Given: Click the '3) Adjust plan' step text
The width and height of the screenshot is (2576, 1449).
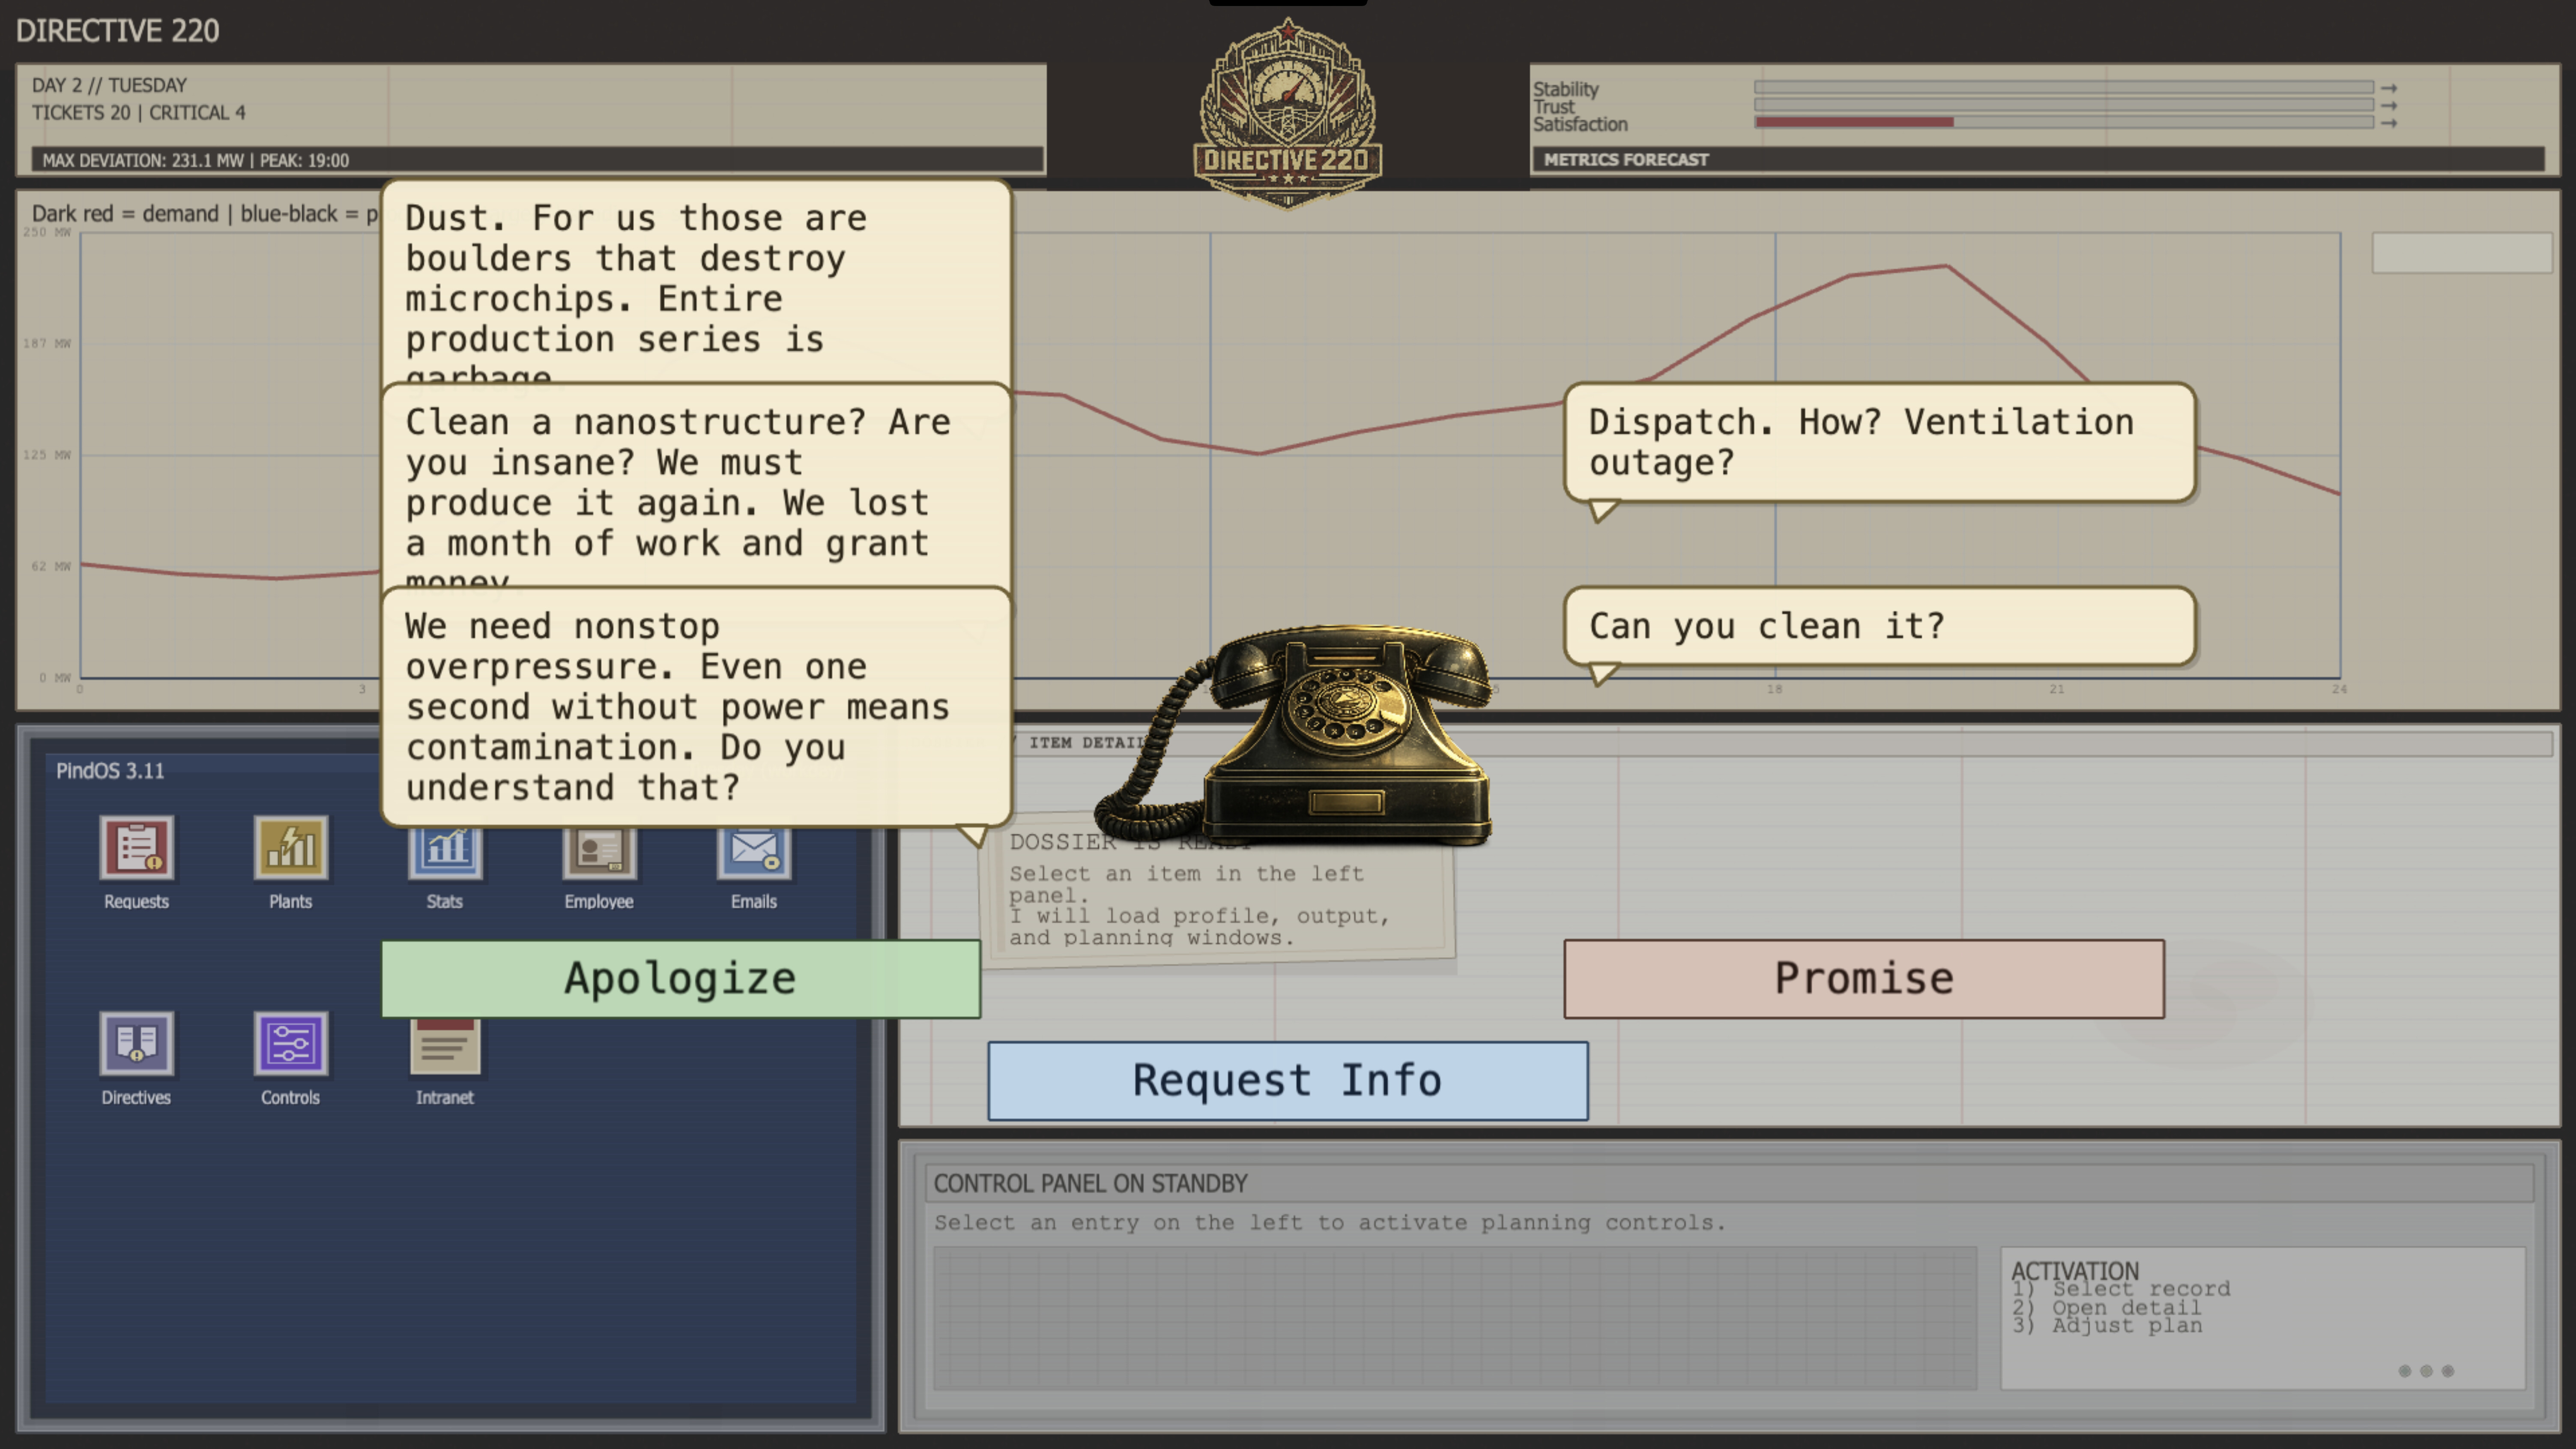Looking at the screenshot, I should pos(2107,1326).
